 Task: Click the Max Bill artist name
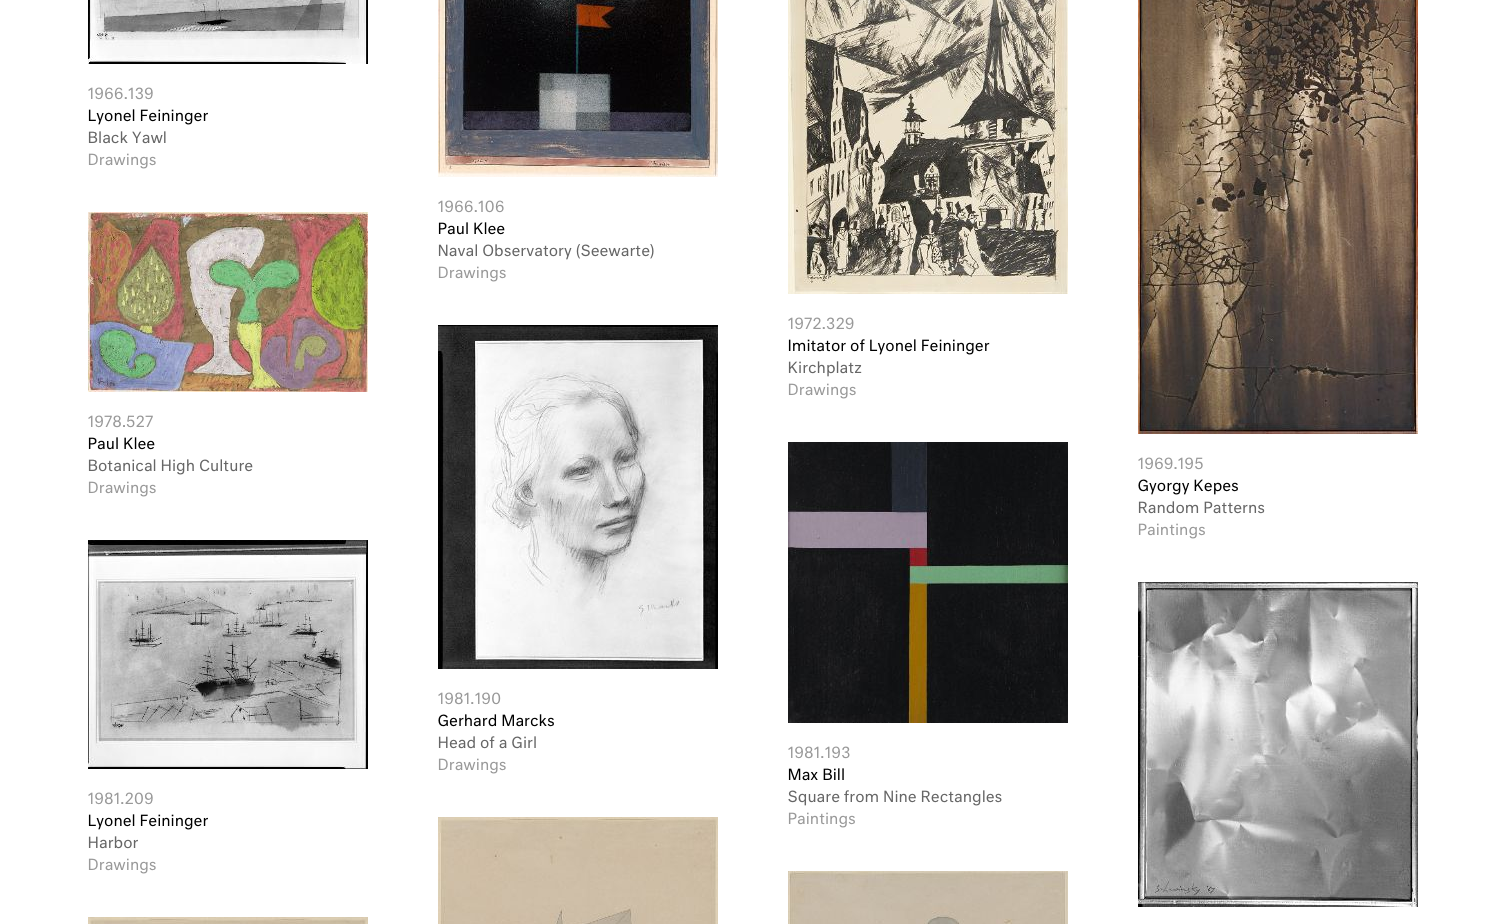coord(815,775)
